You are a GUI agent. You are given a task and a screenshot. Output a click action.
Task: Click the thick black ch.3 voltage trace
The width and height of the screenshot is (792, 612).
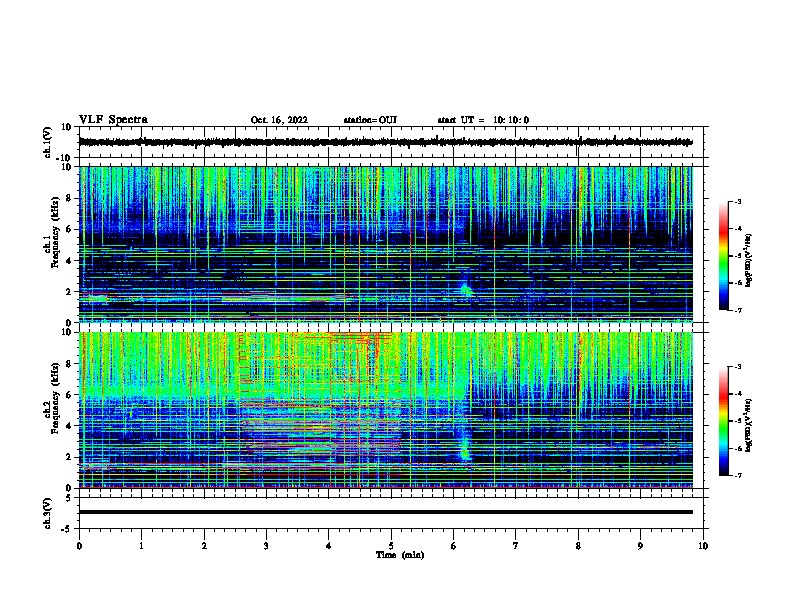click(385, 512)
